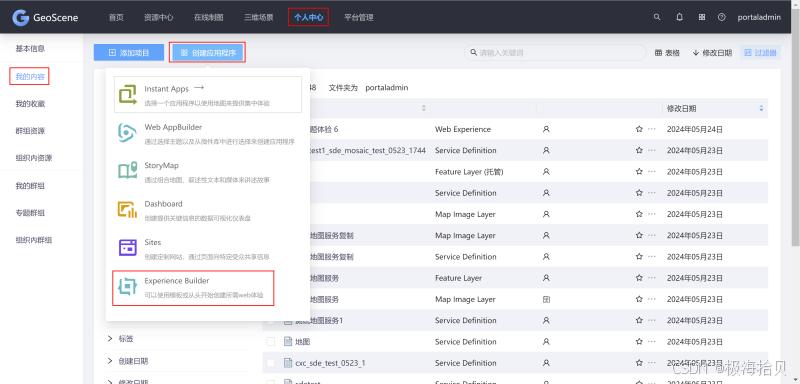Open more options for 地图服务1 row
Viewport: 800px width, 384px height.
click(652, 321)
